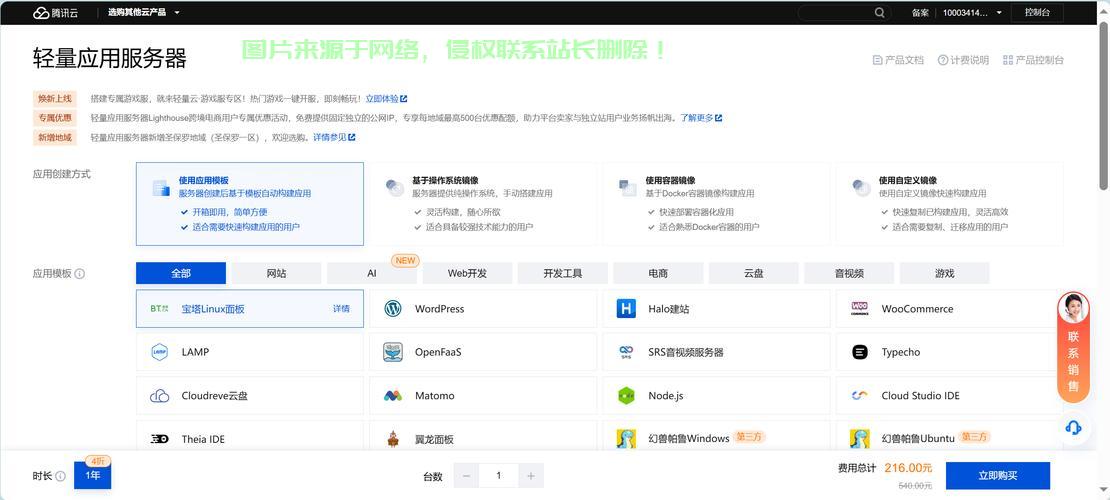Select the OpenFaaS logo icon
Viewport: 1110px width, 500px height.
393,352
